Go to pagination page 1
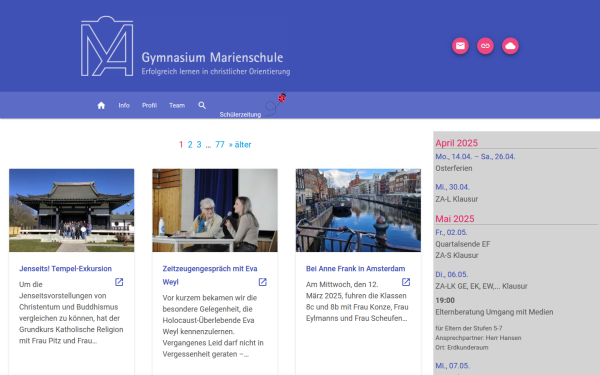Screen dimensions: 600x375 [x=181, y=145]
